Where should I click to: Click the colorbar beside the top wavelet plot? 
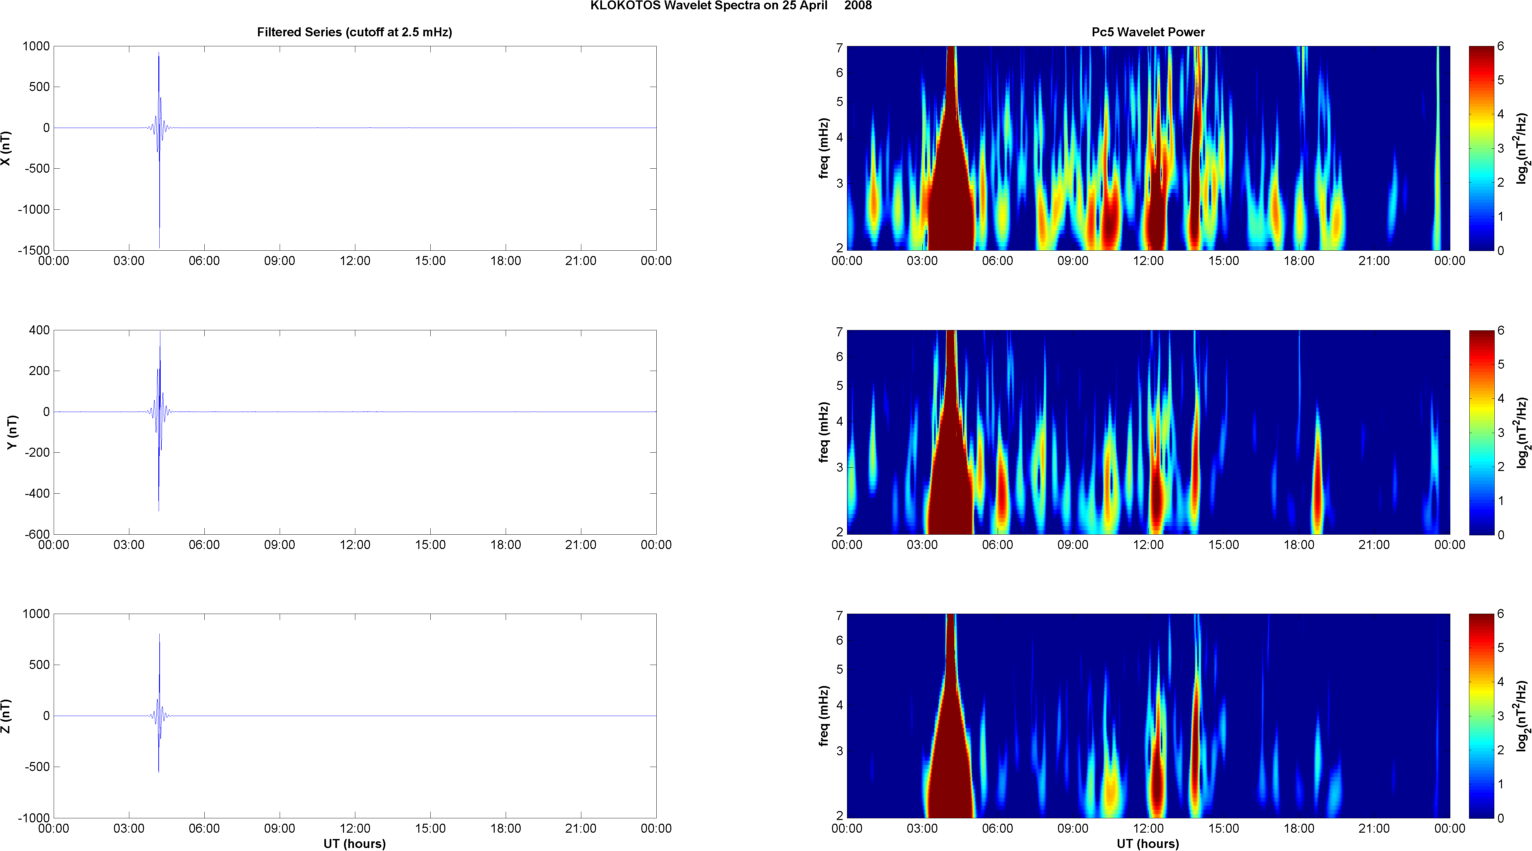1481,148
